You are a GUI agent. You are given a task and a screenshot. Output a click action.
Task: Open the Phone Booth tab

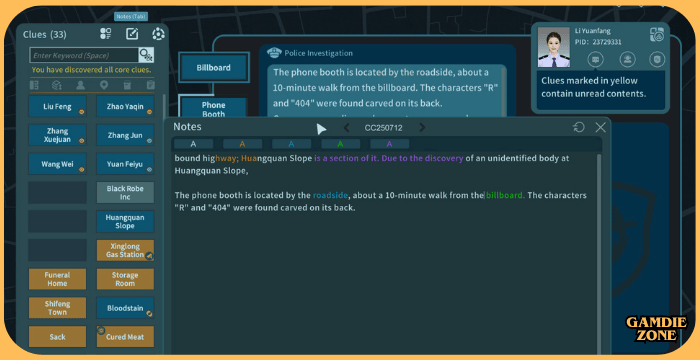click(213, 109)
